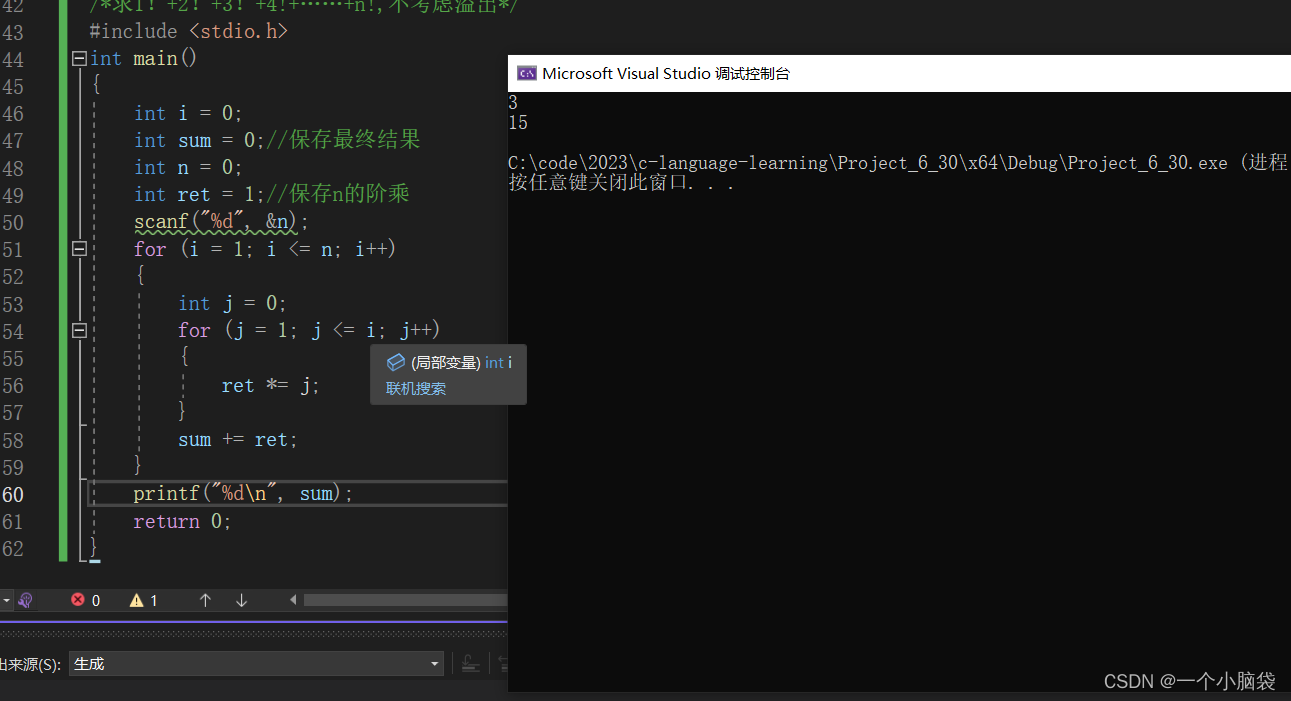1291x701 pixels.
Task: Click the printf statement on line 60
Action: tap(243, 494)
